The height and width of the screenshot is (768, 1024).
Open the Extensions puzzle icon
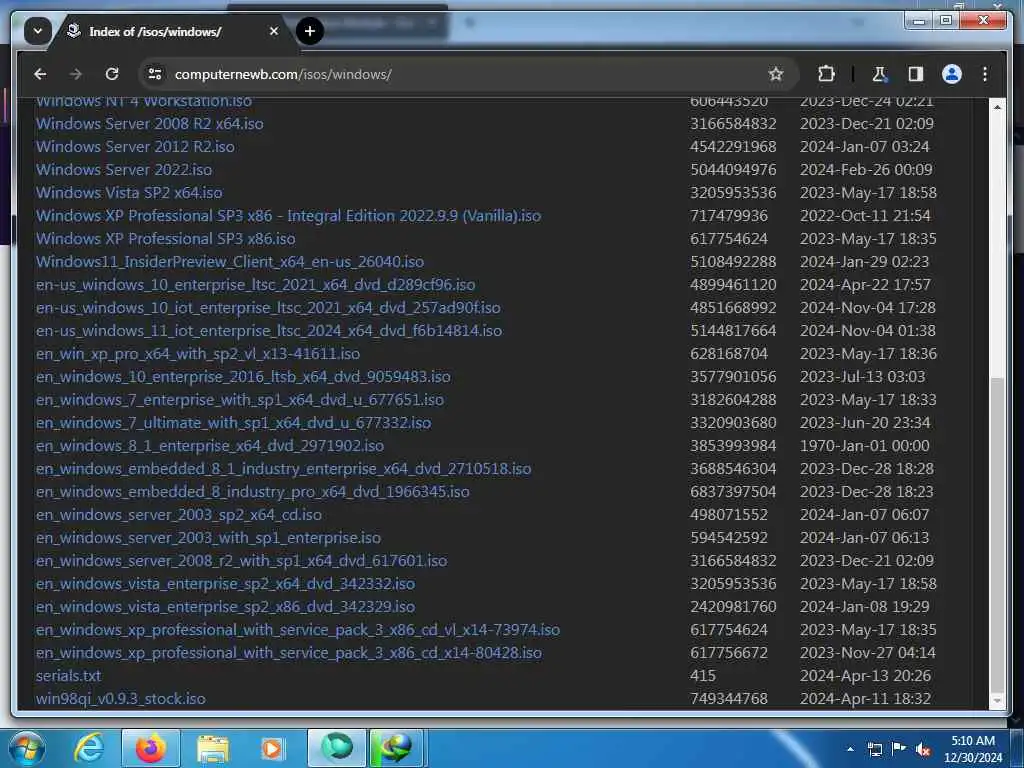pyautogui.click(x=826, y=74)
